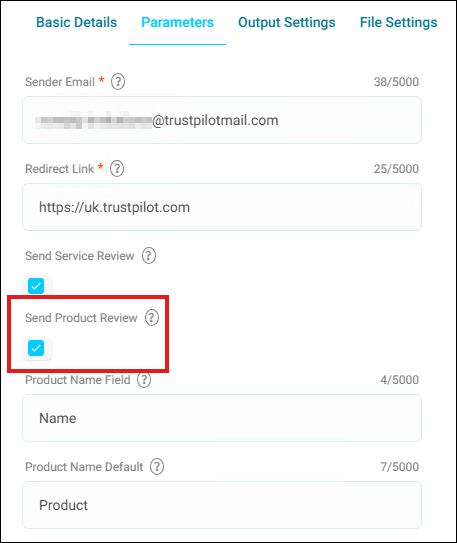Click the 25/5000 character counter

pos(396,169)
